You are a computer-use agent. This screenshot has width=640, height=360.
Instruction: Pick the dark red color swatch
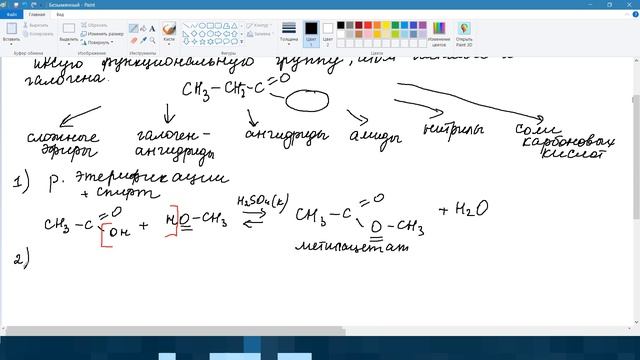(359, 25)
